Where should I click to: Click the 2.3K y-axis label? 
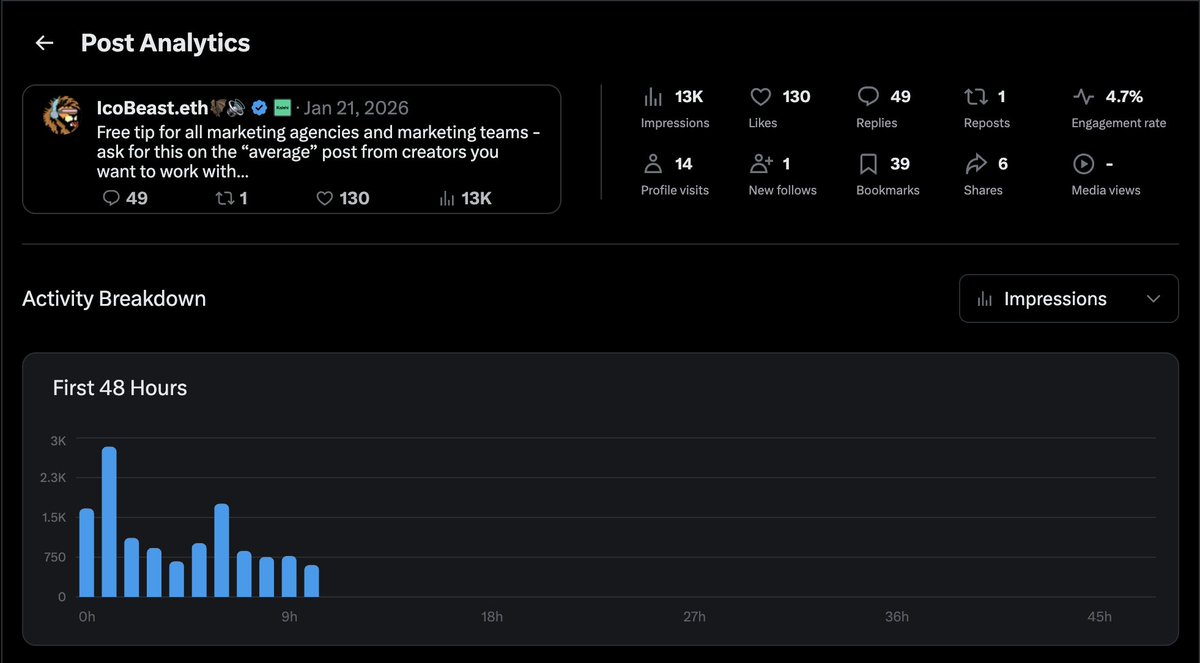53,478
